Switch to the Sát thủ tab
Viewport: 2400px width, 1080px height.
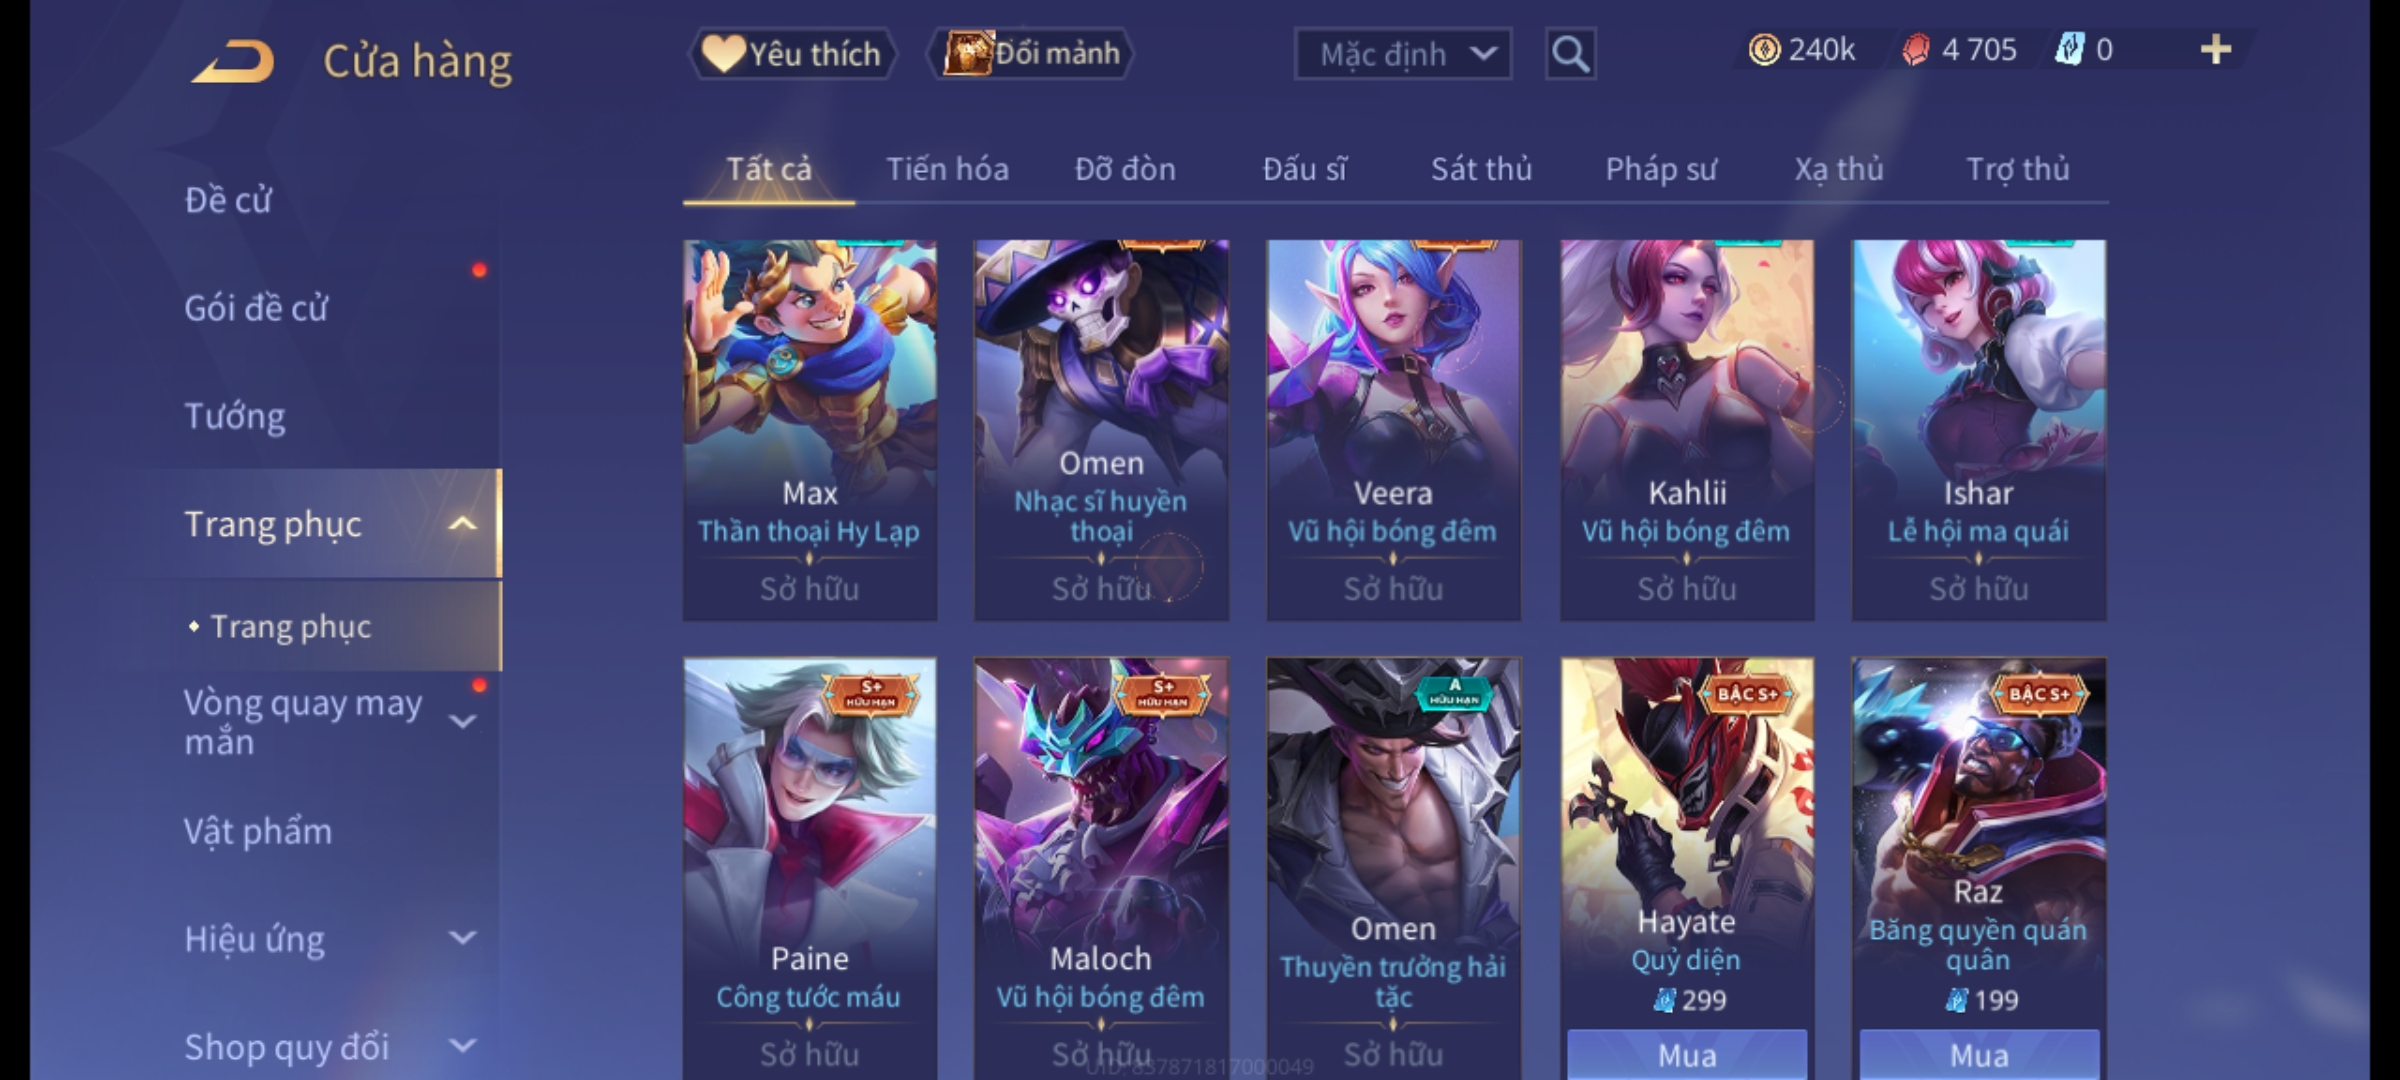(x=1481, y=169)
